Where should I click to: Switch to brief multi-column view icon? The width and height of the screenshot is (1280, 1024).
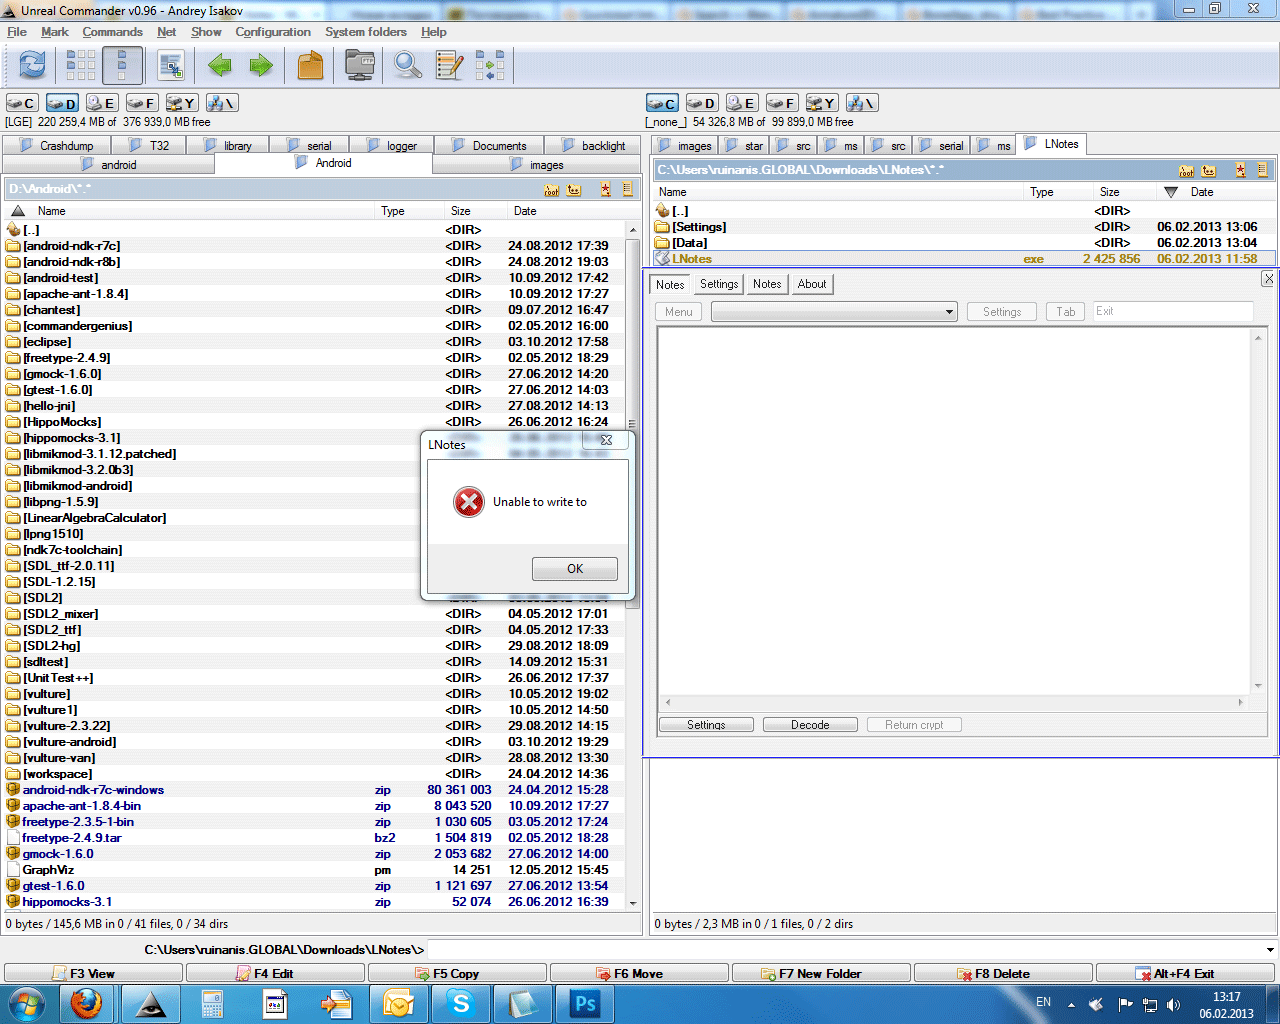(x=81, y=65)
